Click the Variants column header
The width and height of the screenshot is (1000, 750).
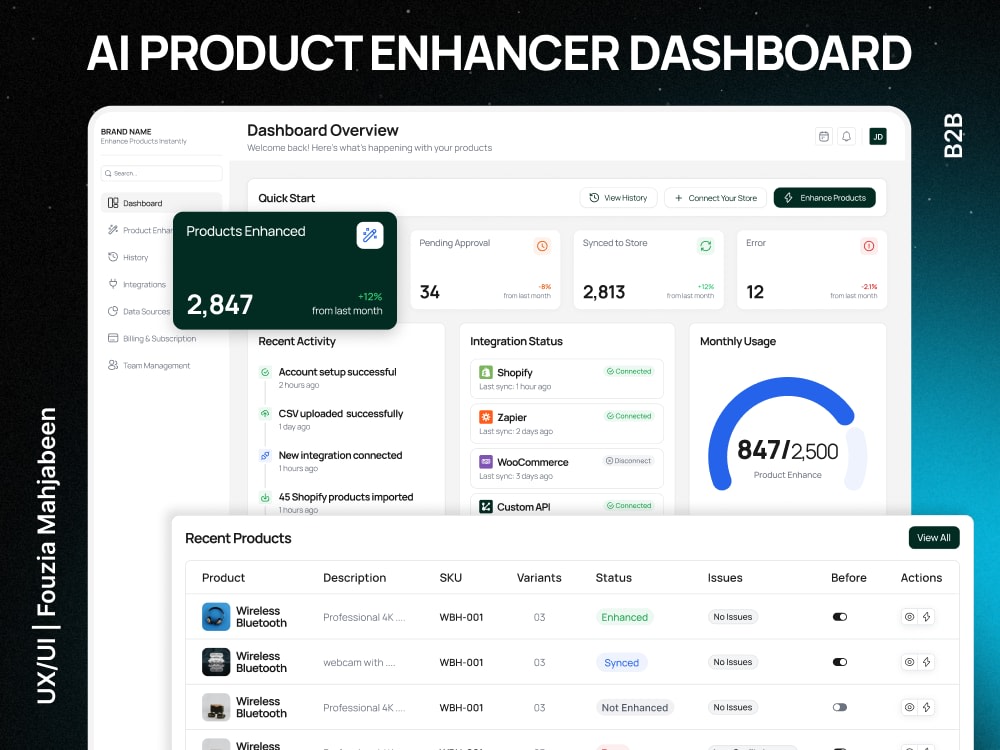coord(539,577)
